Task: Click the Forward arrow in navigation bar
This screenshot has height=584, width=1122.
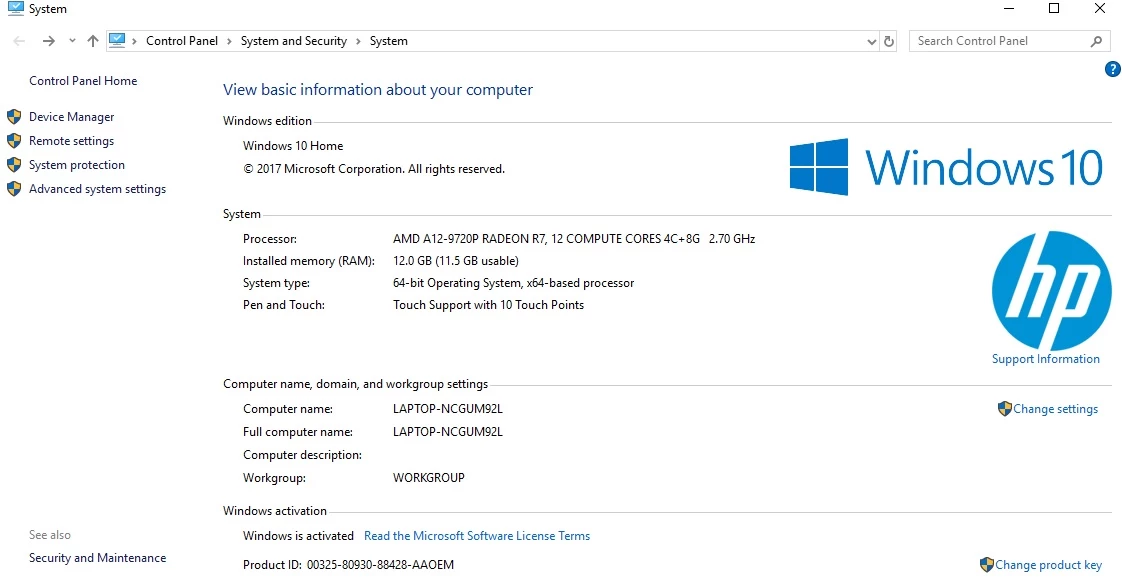Action: point(49,41)
